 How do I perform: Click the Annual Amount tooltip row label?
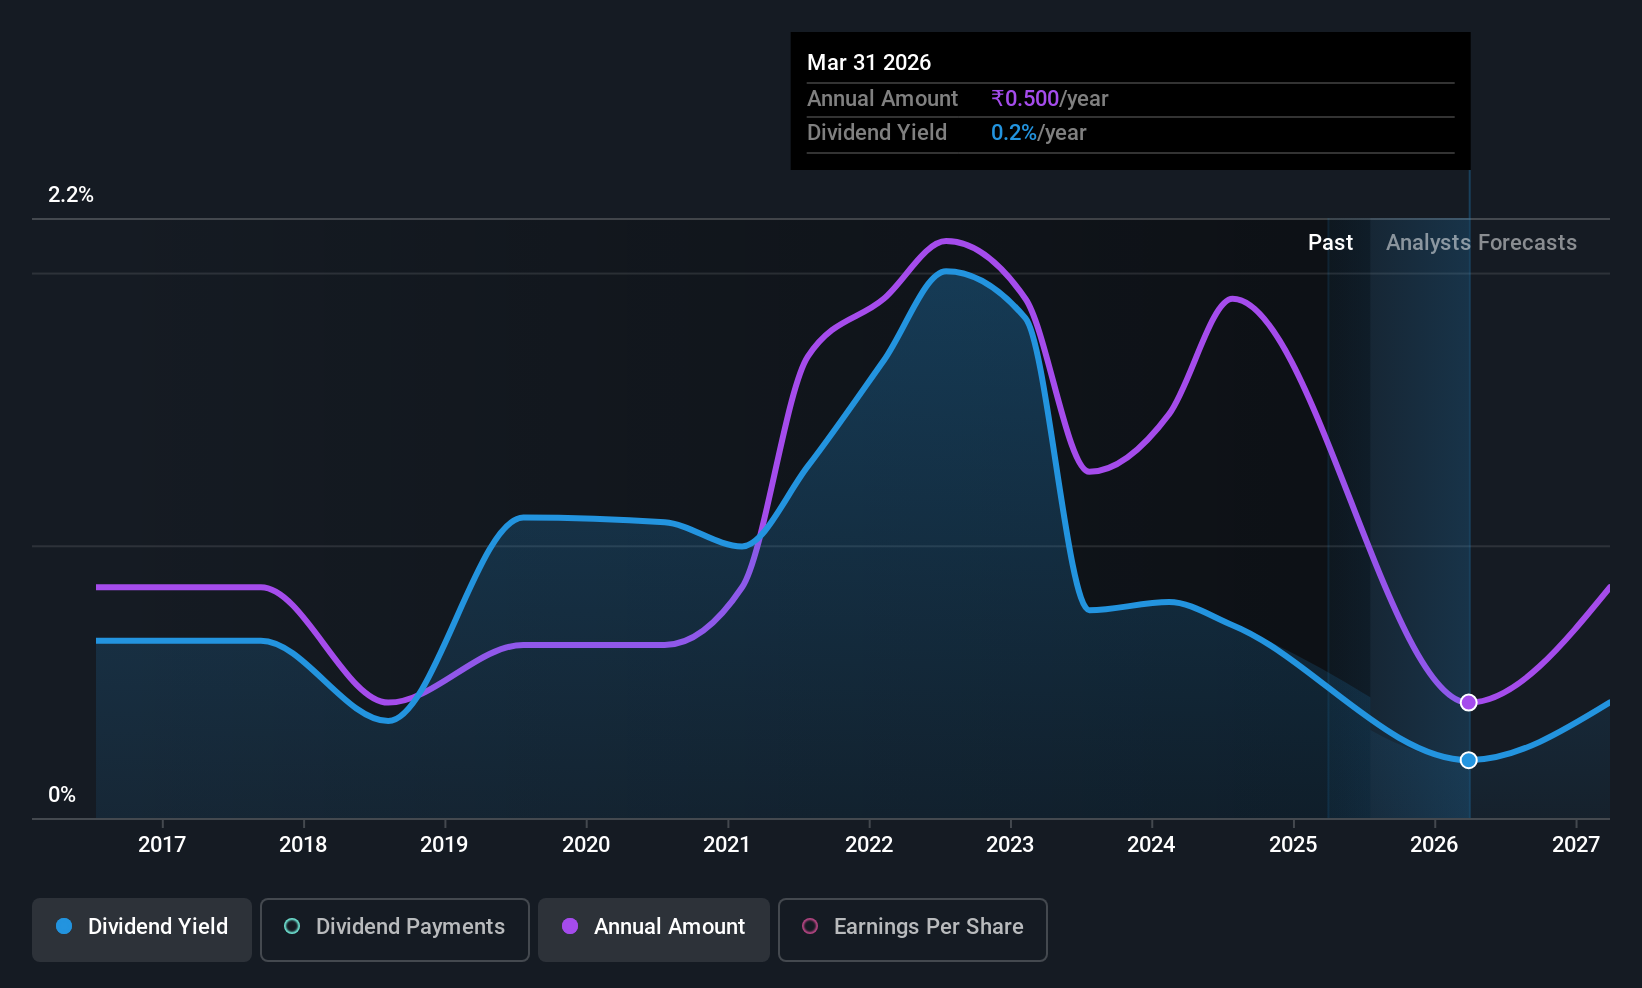tap(882, 99)
